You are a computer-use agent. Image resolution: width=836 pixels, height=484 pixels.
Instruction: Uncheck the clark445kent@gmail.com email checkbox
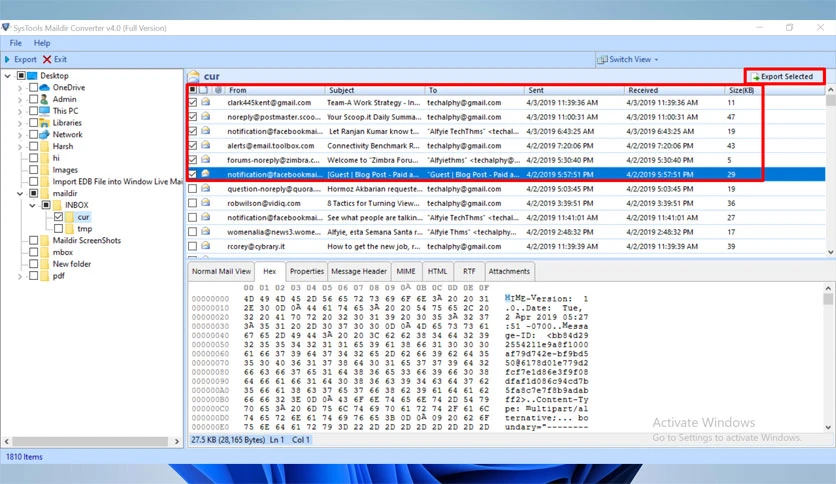point(192,102)
